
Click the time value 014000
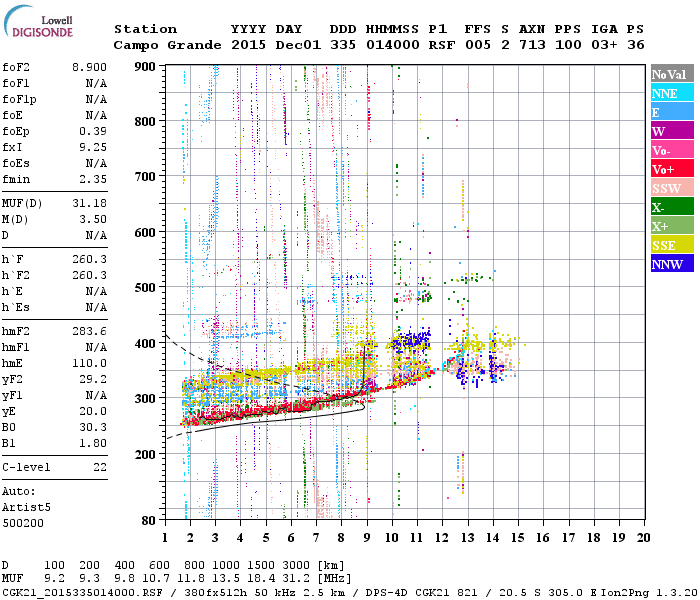click(x=393, y=45)
